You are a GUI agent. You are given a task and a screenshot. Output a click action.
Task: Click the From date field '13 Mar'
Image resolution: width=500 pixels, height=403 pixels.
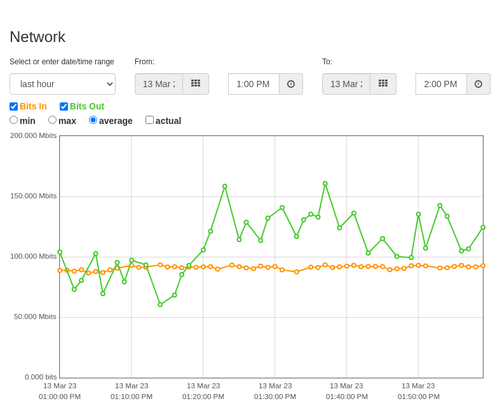[159, 84]
